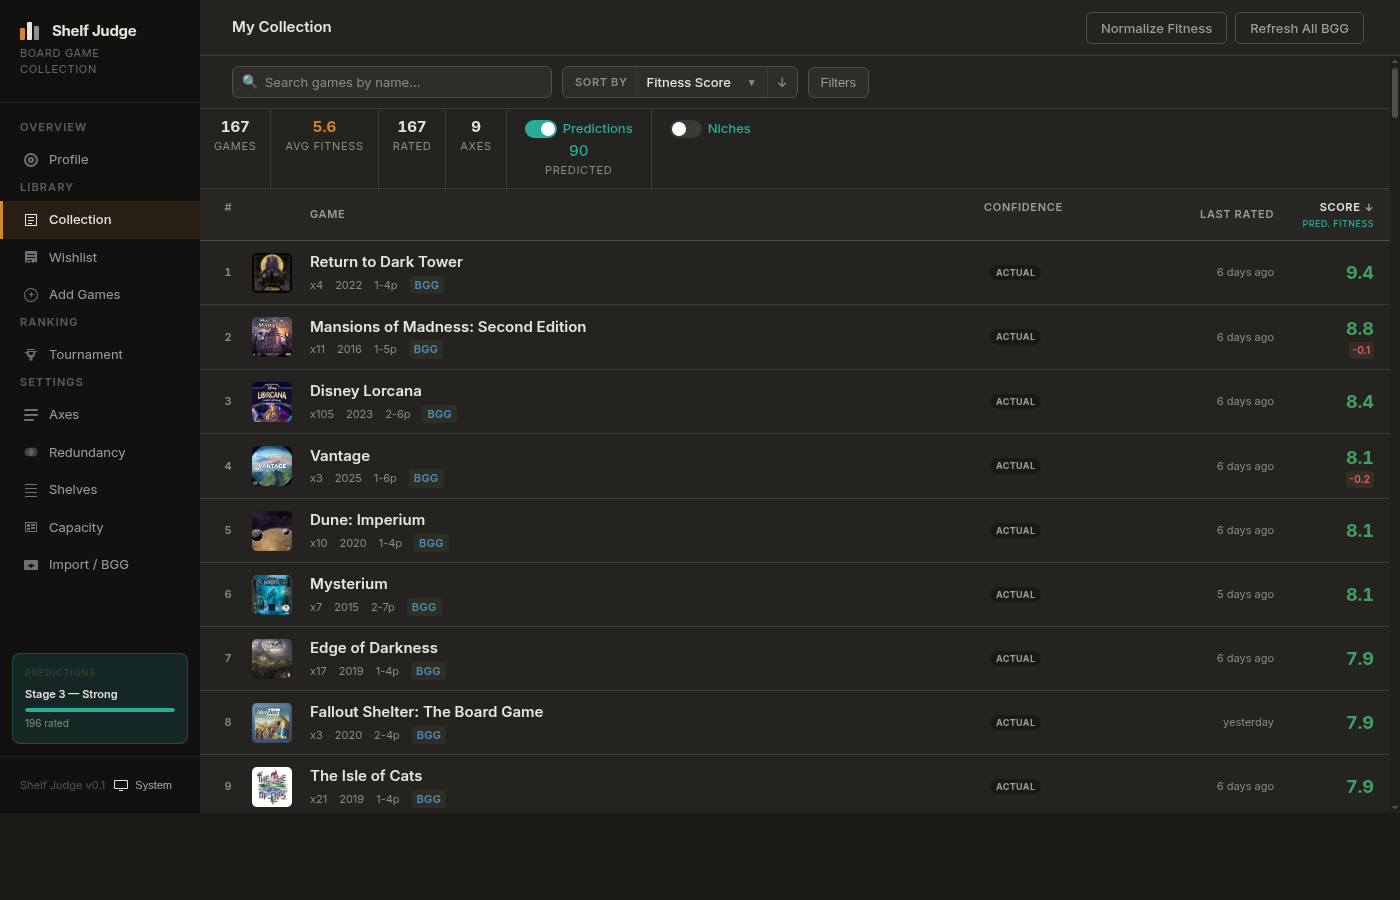Click the Capacity icon

(31, 527)
